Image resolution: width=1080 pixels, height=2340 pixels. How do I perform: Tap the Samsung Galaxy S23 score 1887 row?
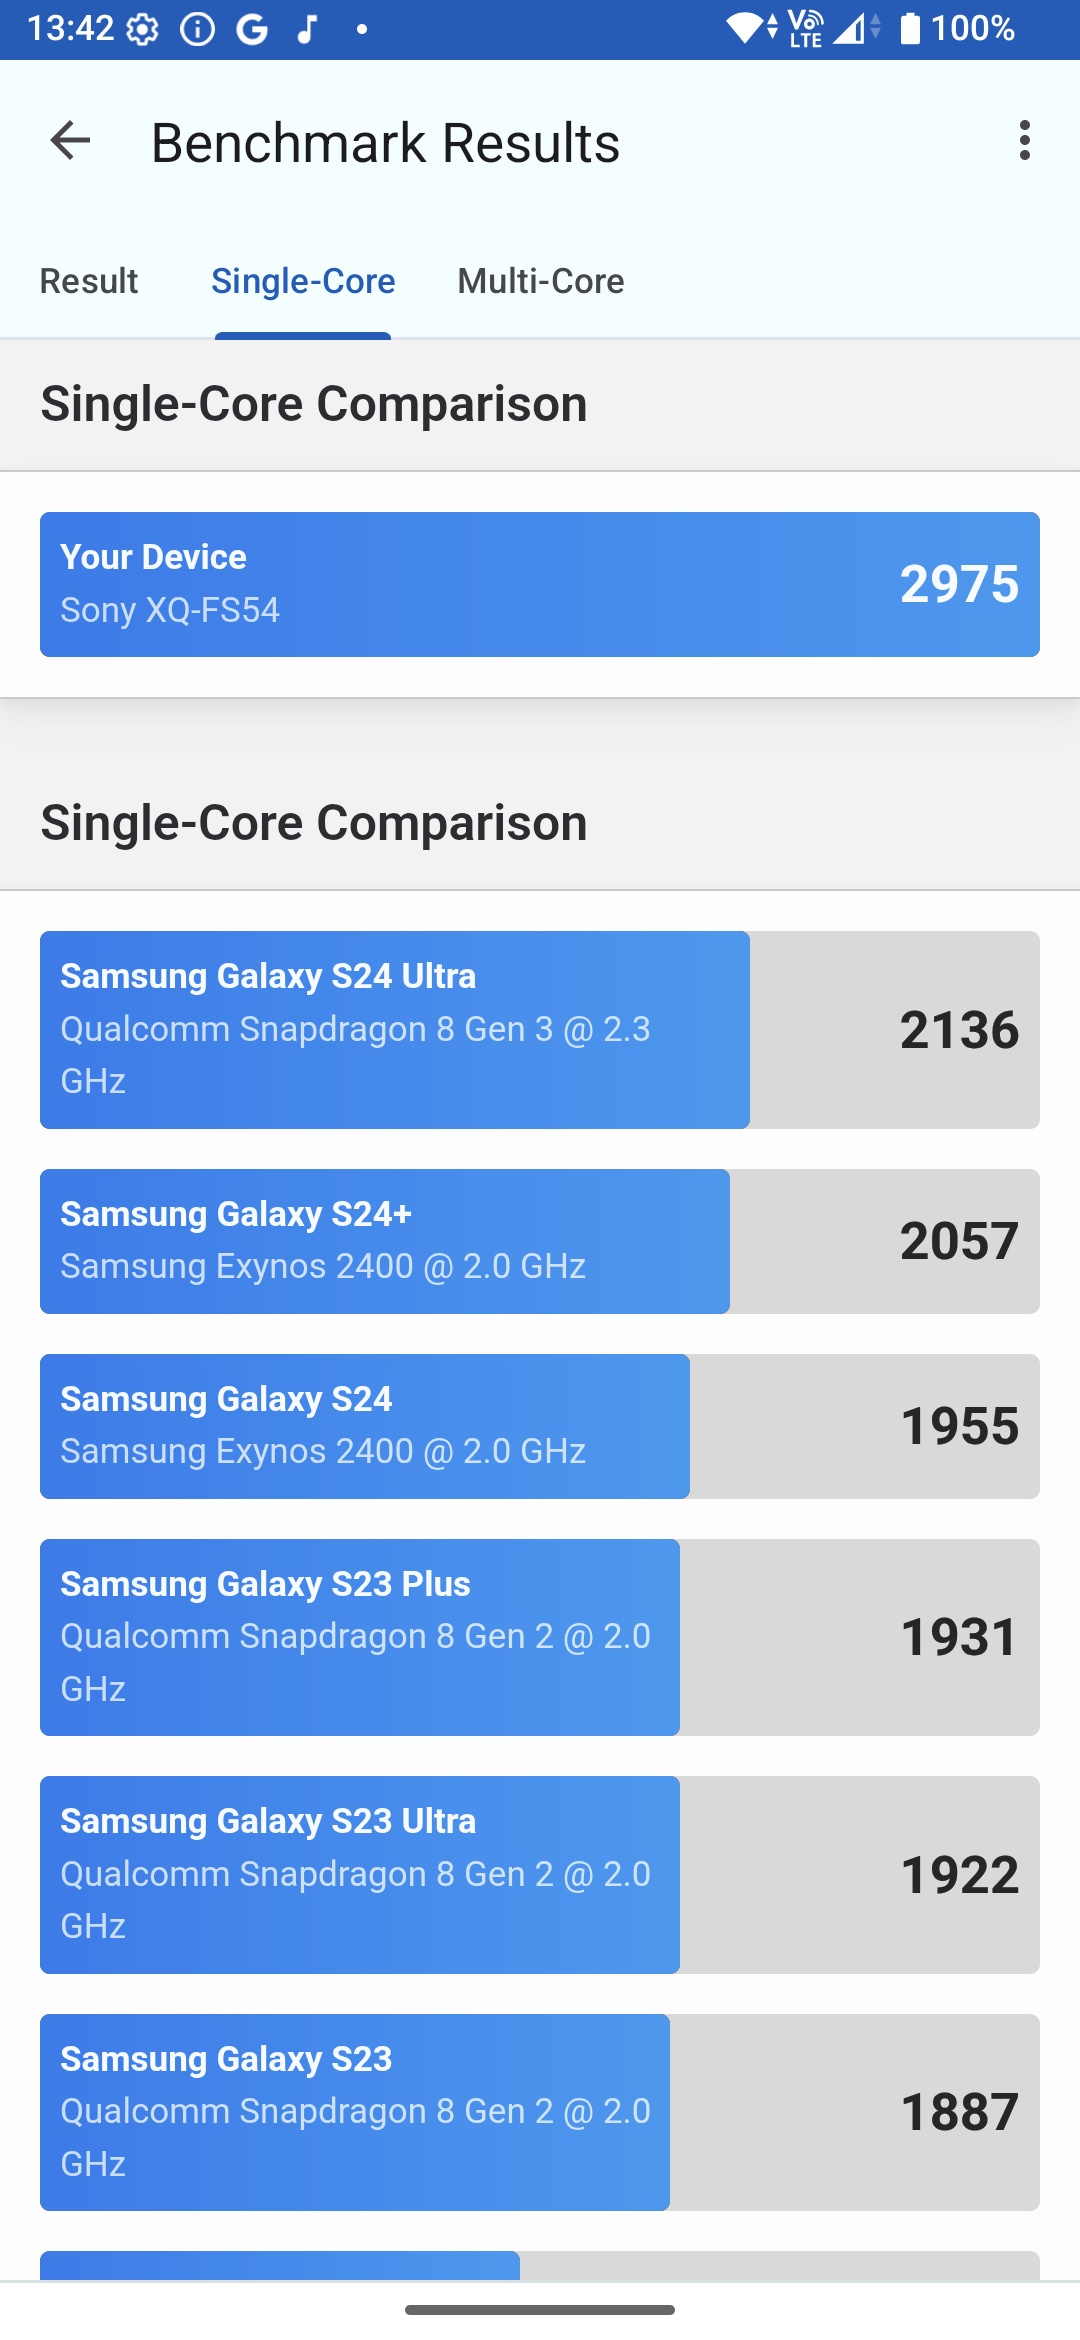(x=540, y=2112)
